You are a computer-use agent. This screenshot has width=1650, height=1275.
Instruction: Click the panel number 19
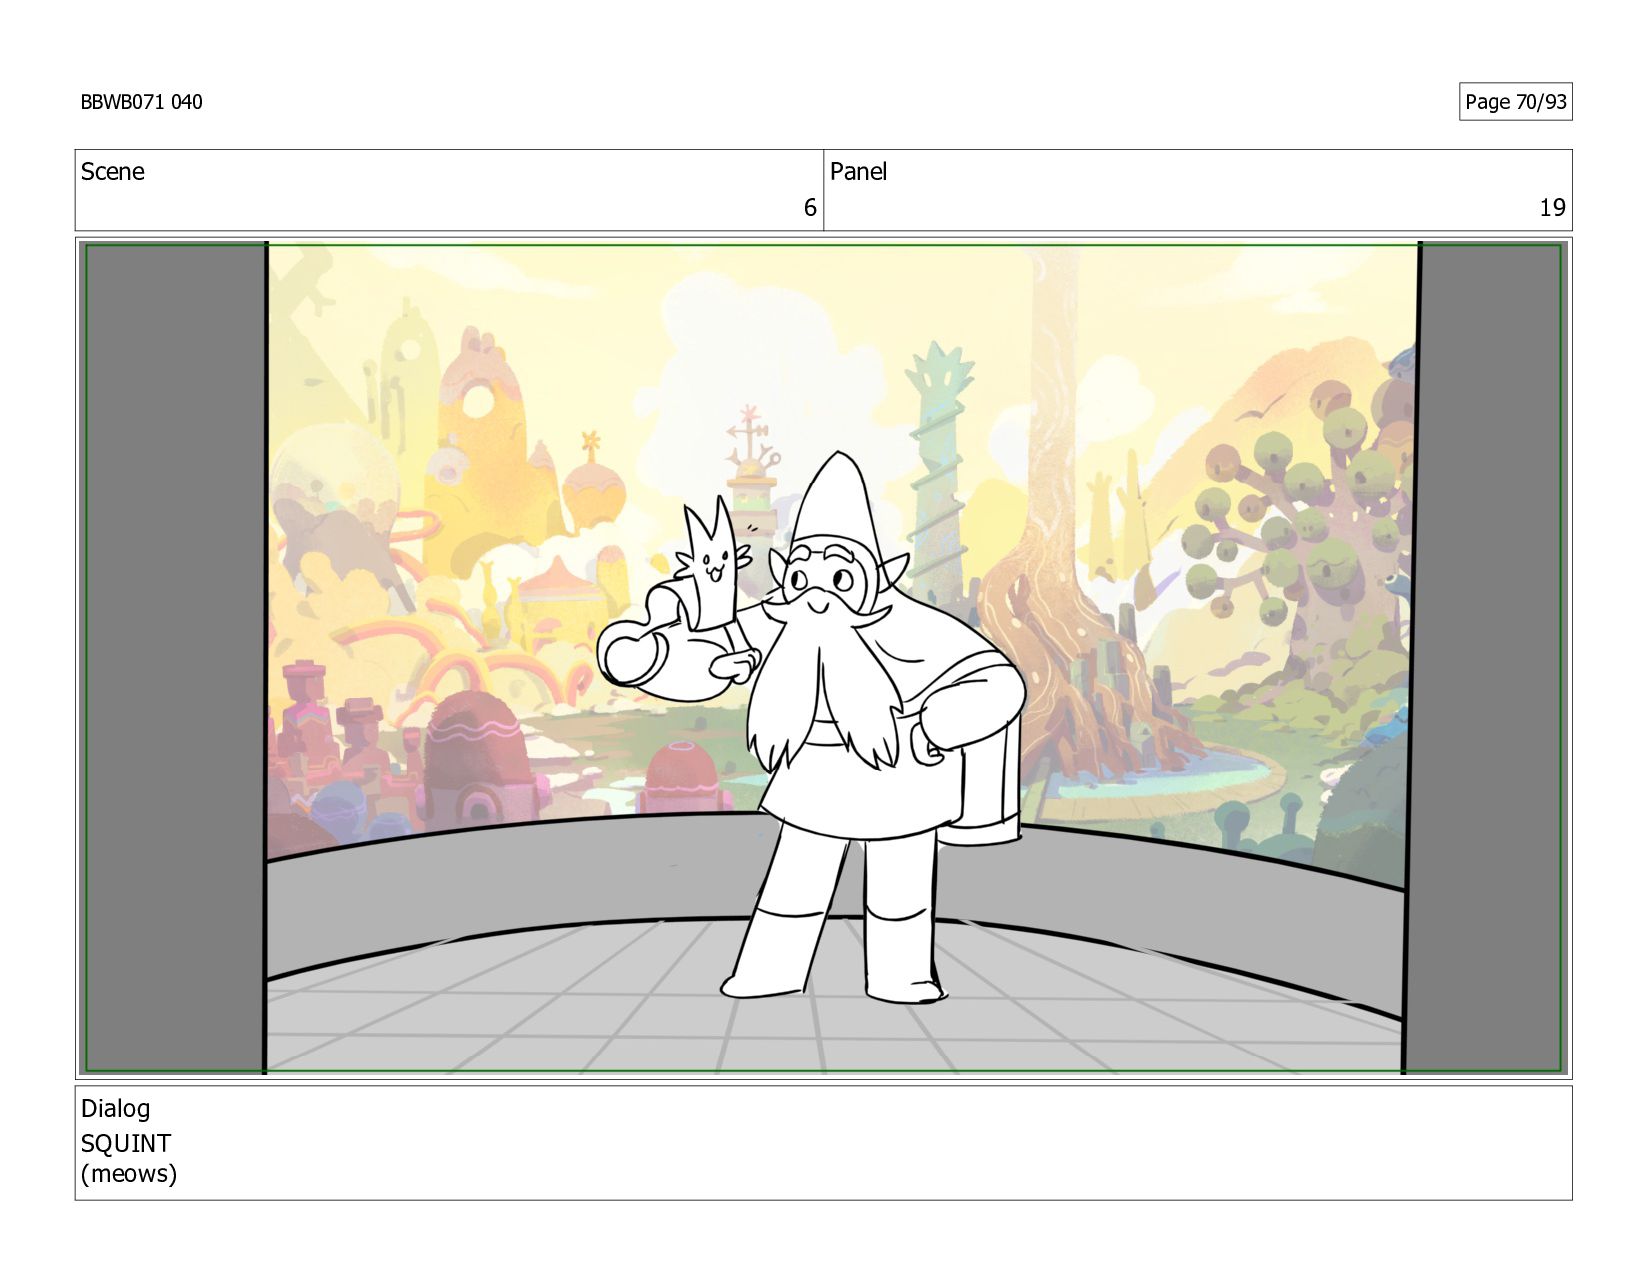coord(1552,208)
